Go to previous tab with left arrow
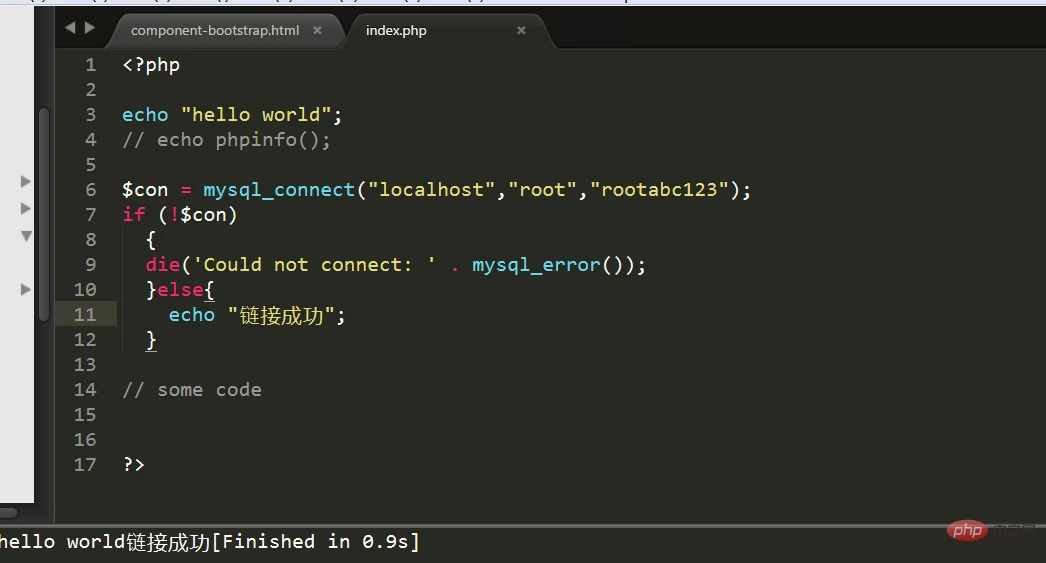This screenshot has width=1046, height=563. tap(70, 27)
